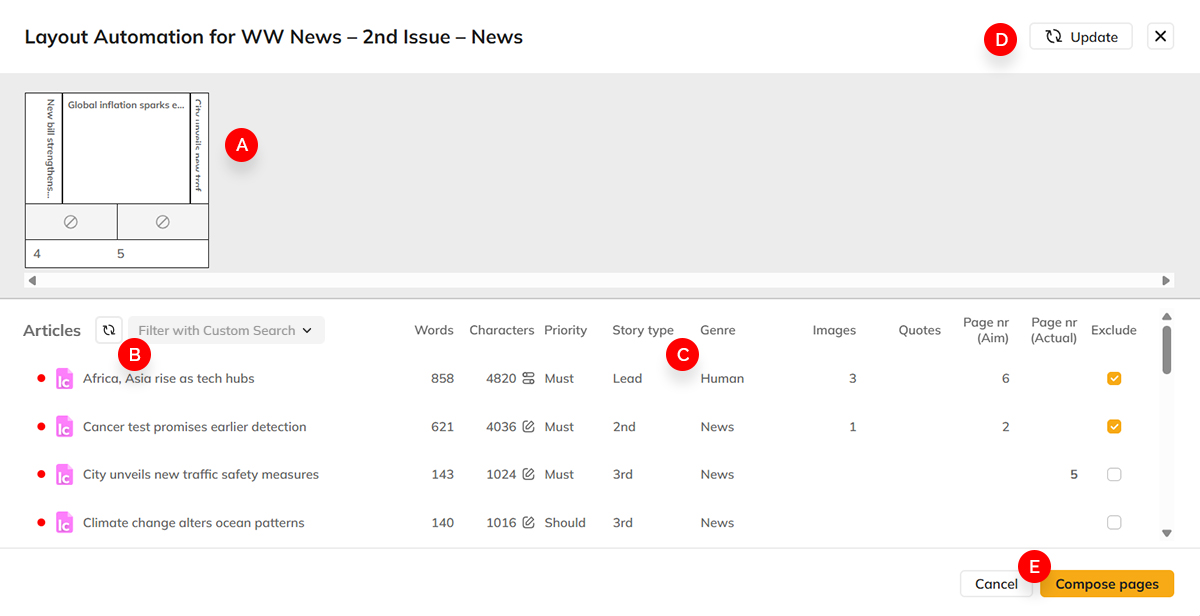This screenshot has height=616, width=1200.
Task: Open article City unveils new traffic safety measures
Action: (200, 474)
